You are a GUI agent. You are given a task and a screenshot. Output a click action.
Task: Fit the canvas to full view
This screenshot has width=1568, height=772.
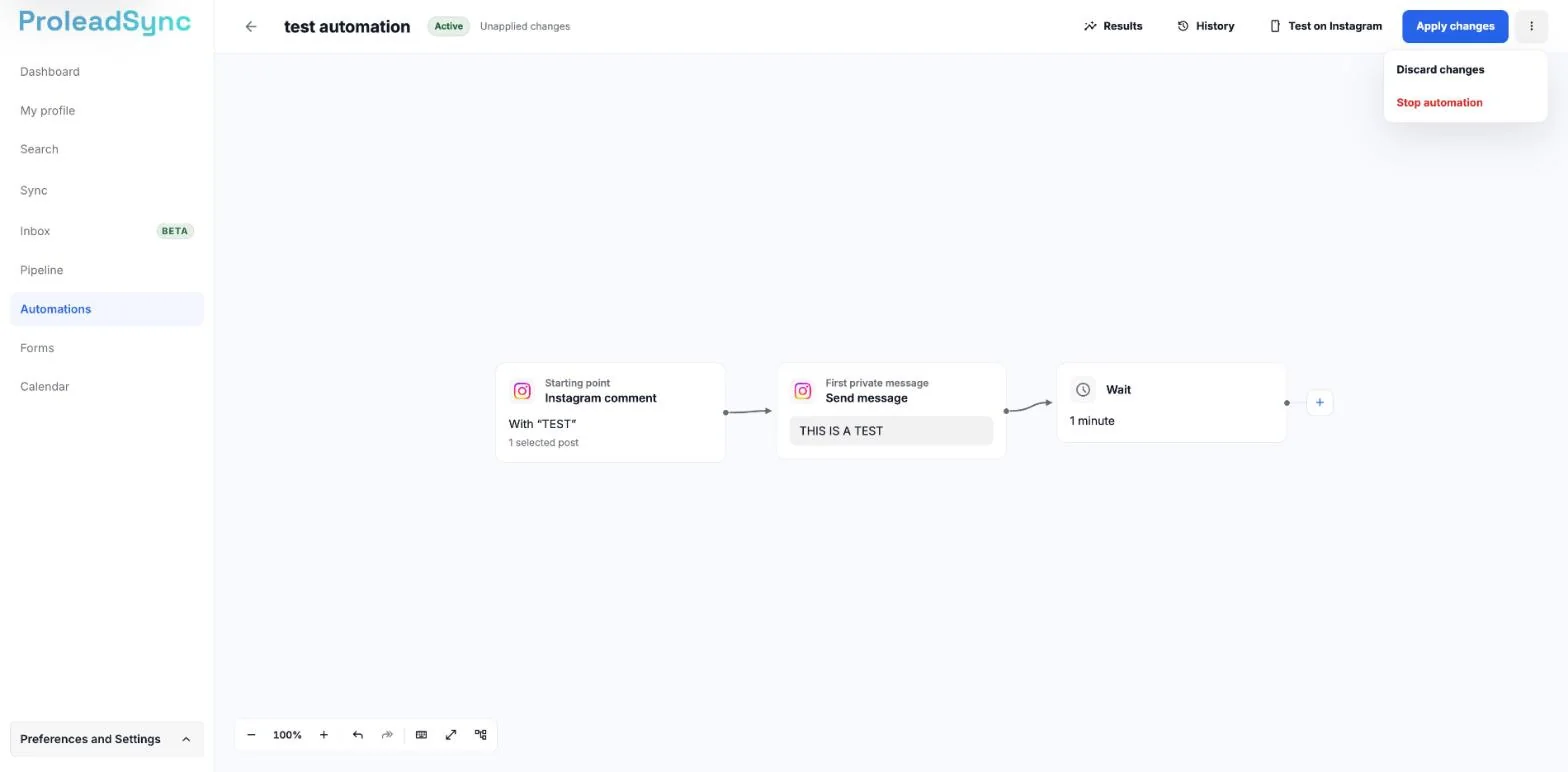pyautogui.click(x=451, y=735)
